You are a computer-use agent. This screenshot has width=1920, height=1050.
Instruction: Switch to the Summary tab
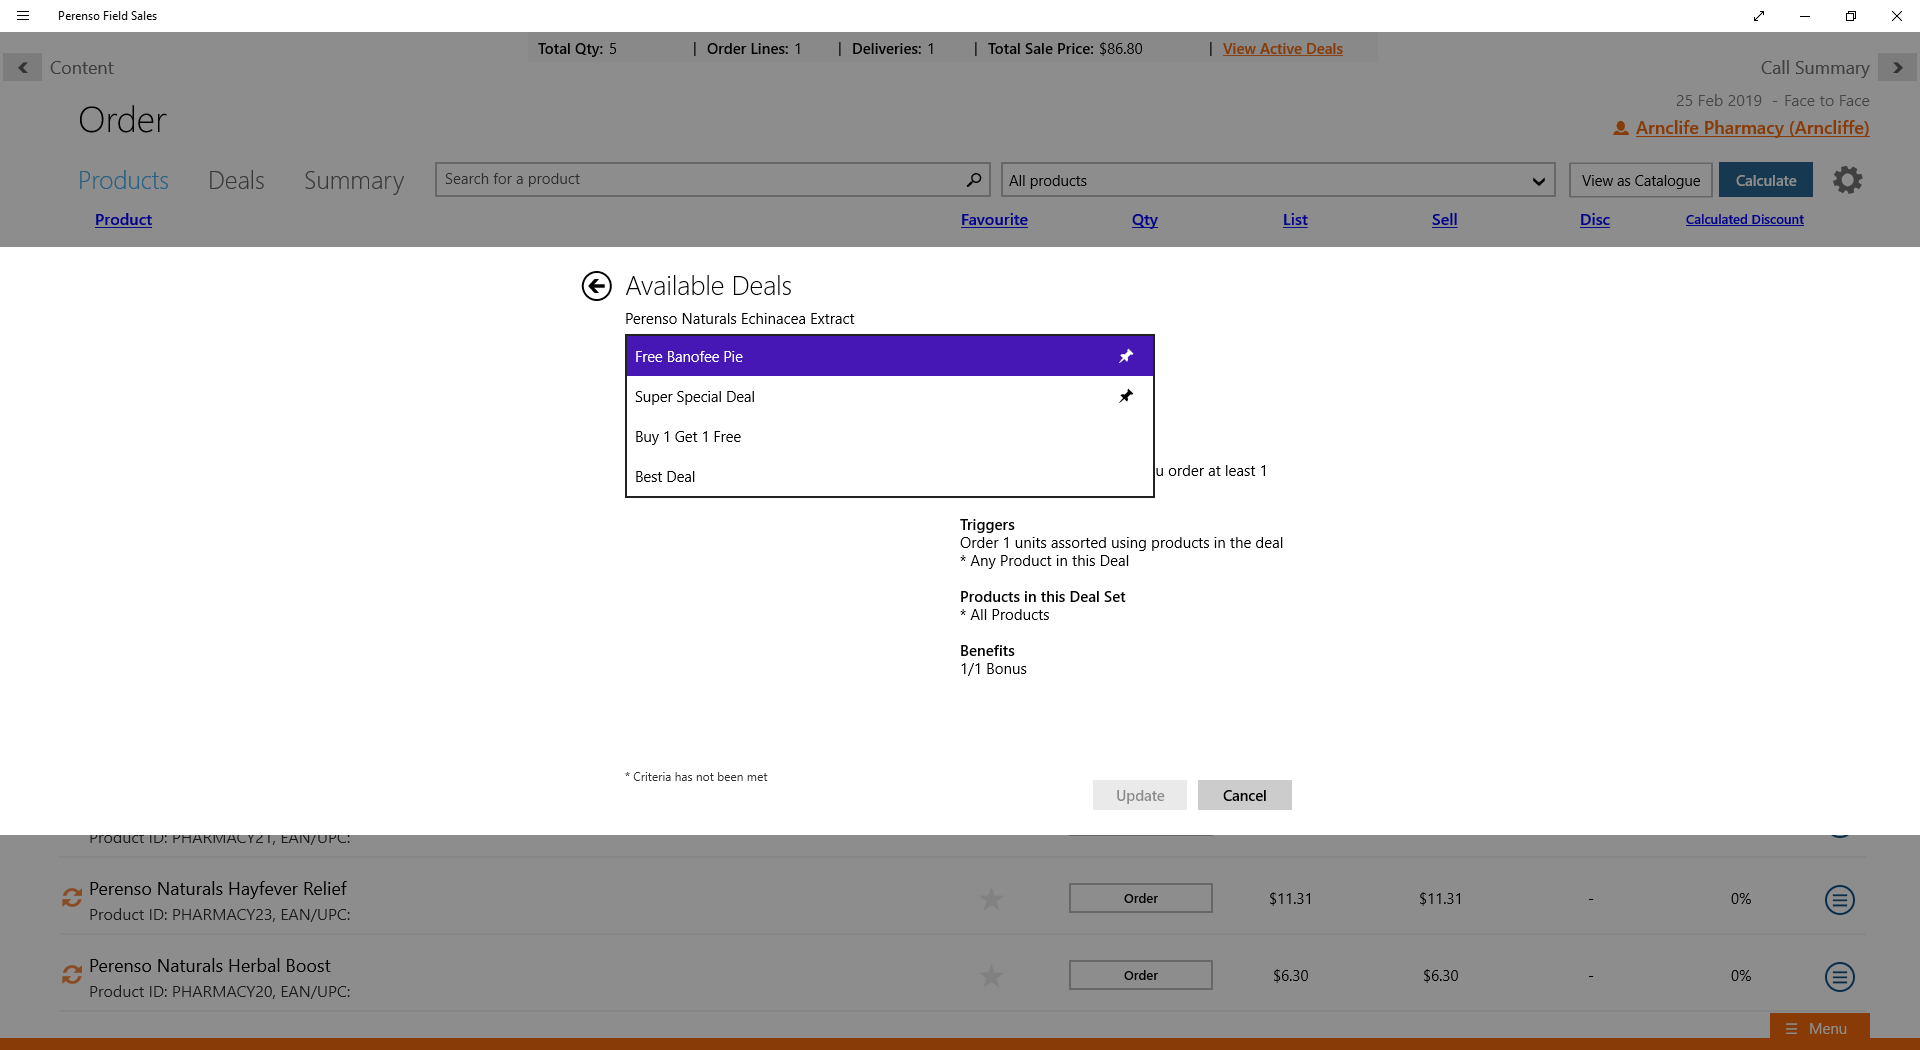tap(354, 180)
